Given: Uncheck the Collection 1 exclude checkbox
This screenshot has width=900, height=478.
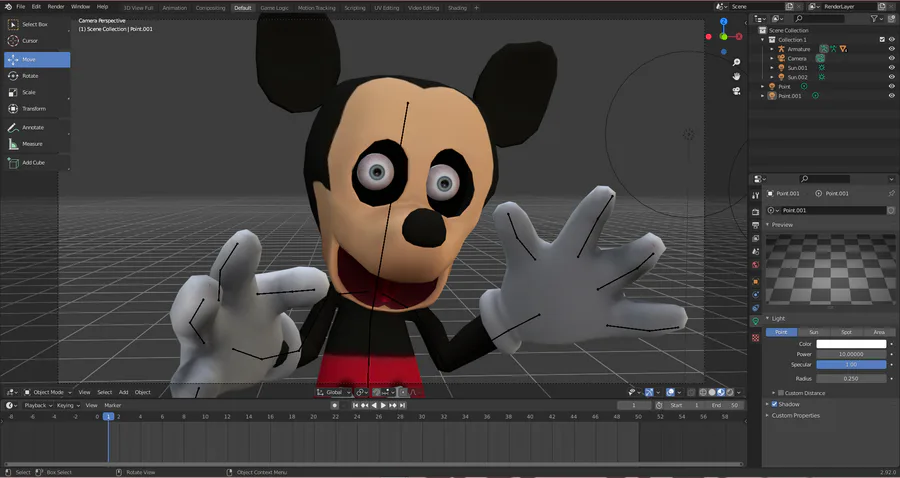Looking at the screenshot, I should [882, 40].
